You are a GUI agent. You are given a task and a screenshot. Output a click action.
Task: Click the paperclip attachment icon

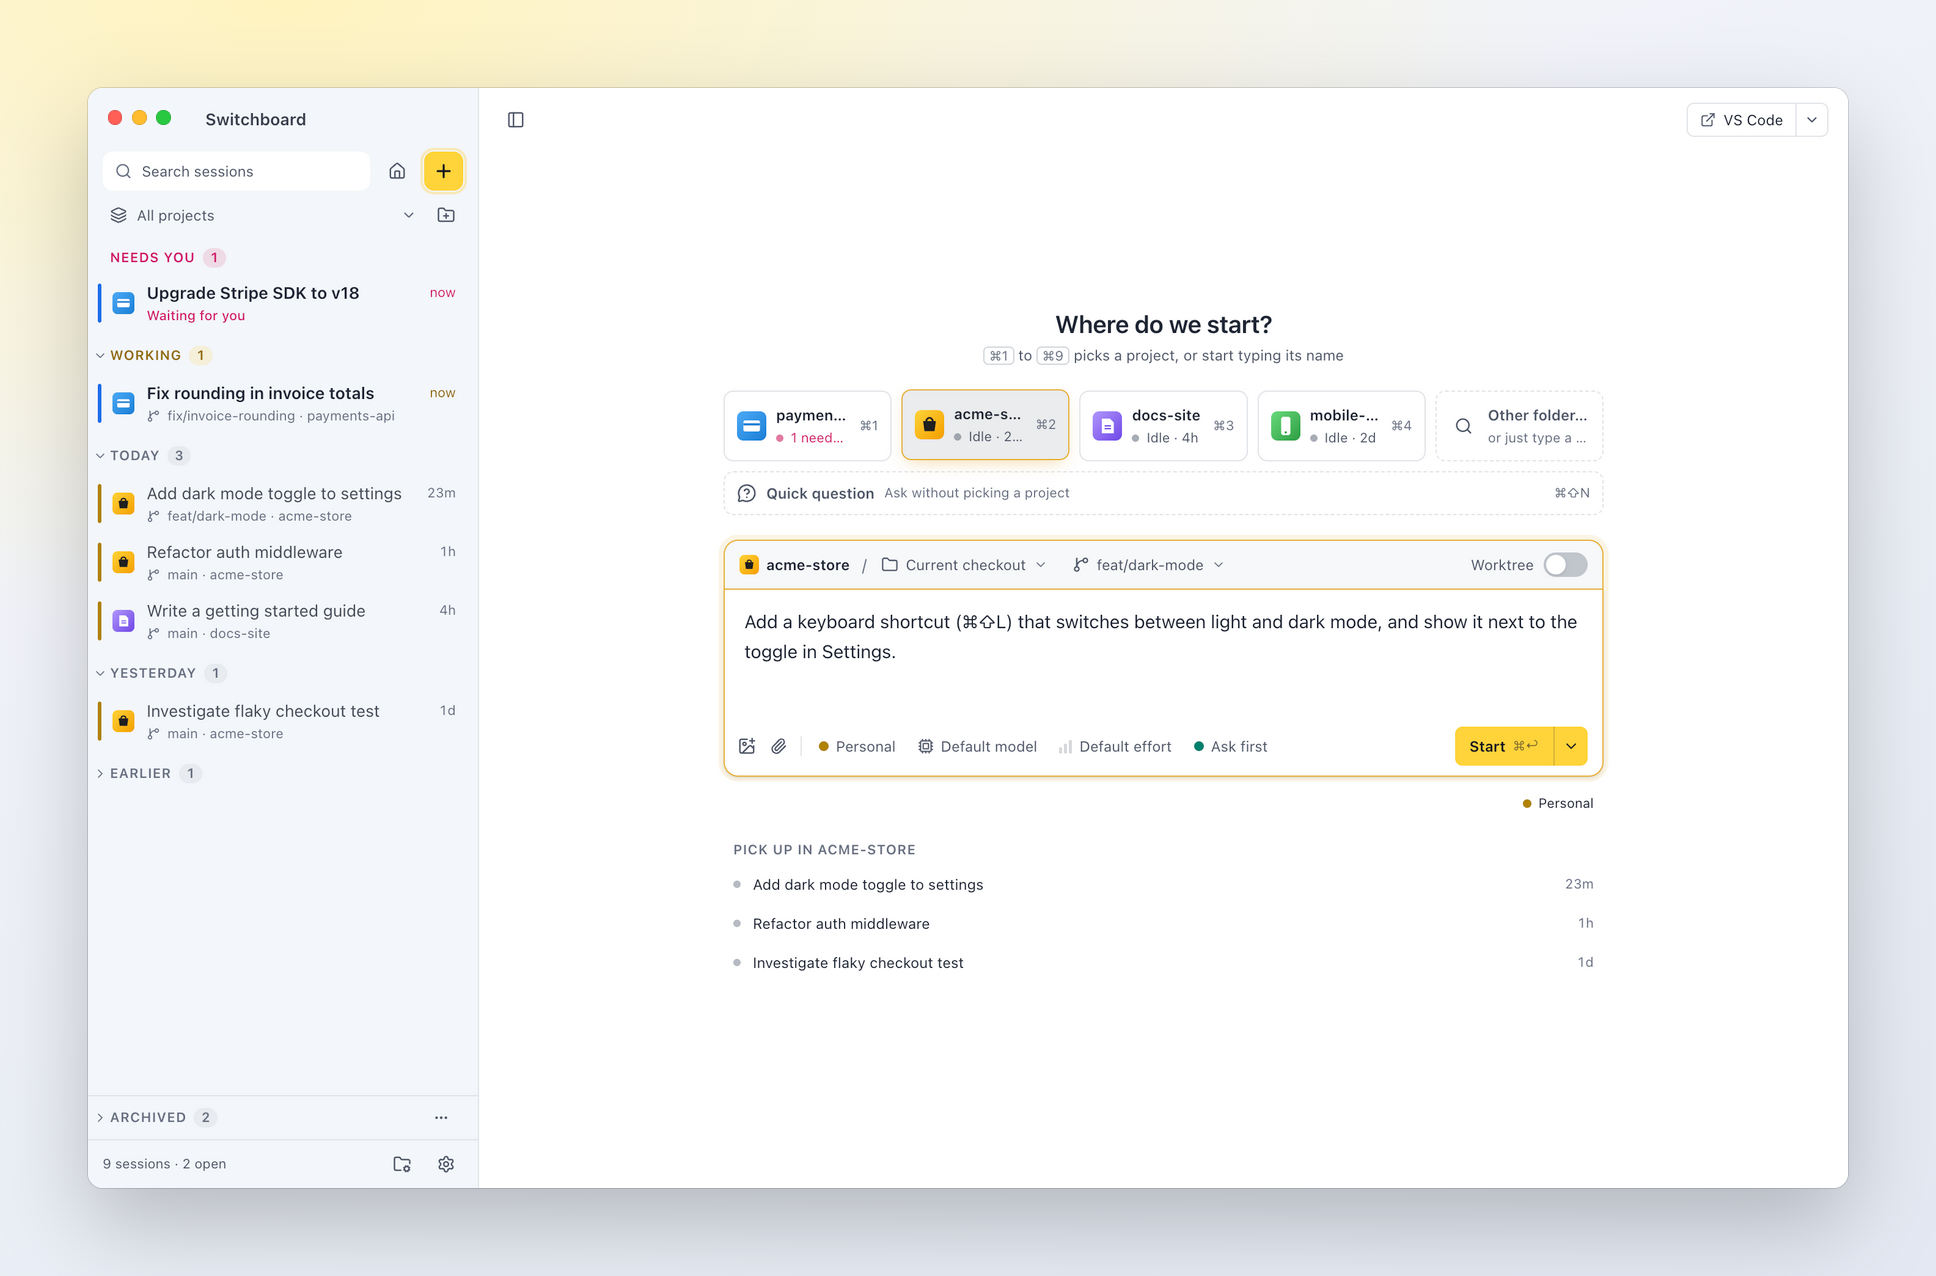(x=779, y=746)
